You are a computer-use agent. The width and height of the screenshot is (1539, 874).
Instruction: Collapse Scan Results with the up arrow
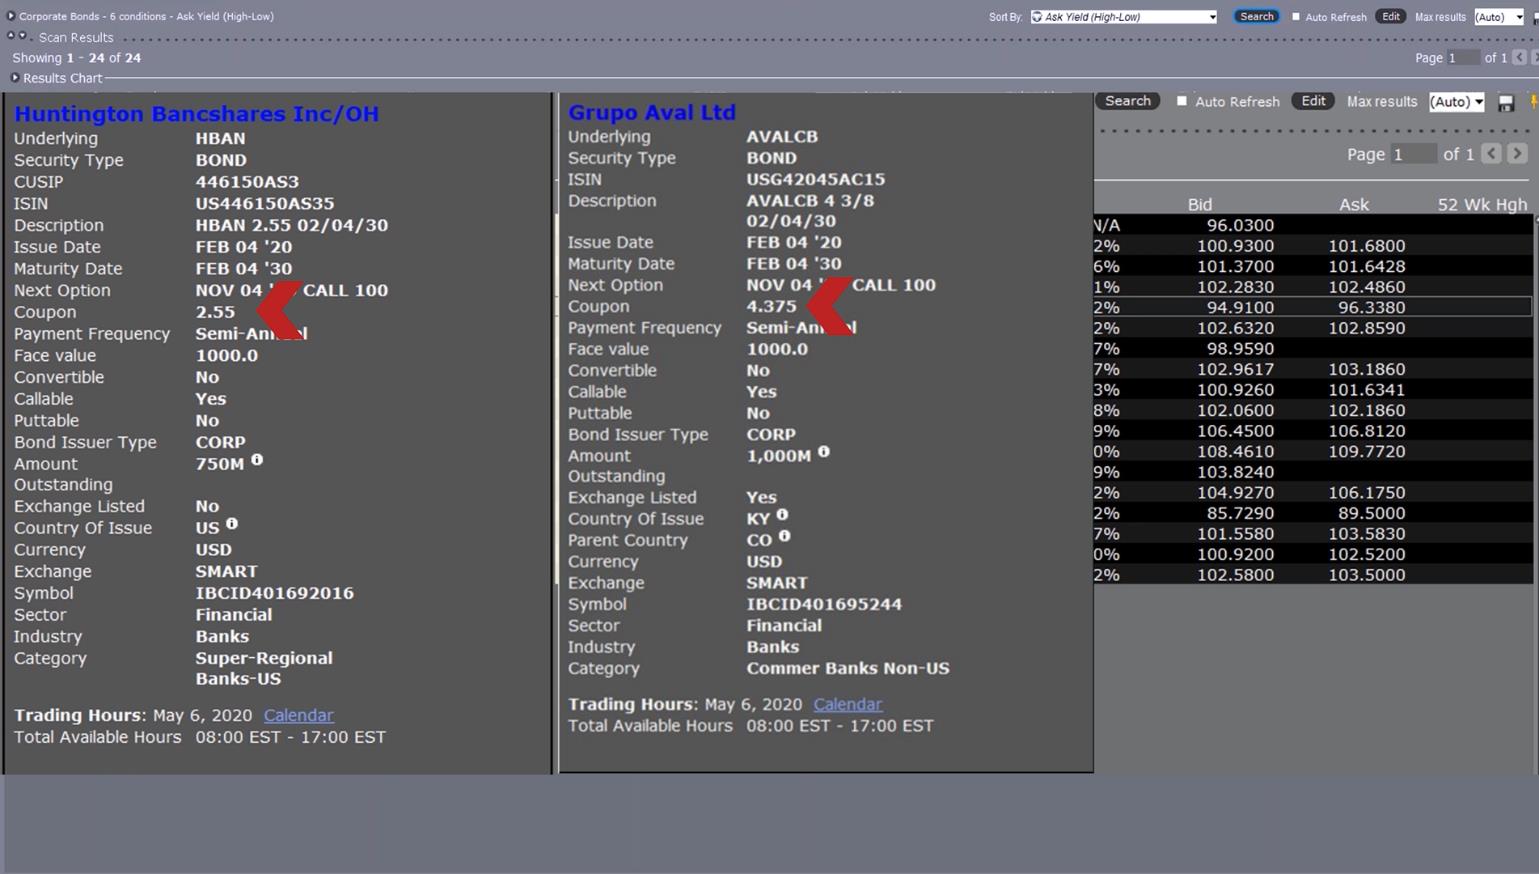pos(11,36)
